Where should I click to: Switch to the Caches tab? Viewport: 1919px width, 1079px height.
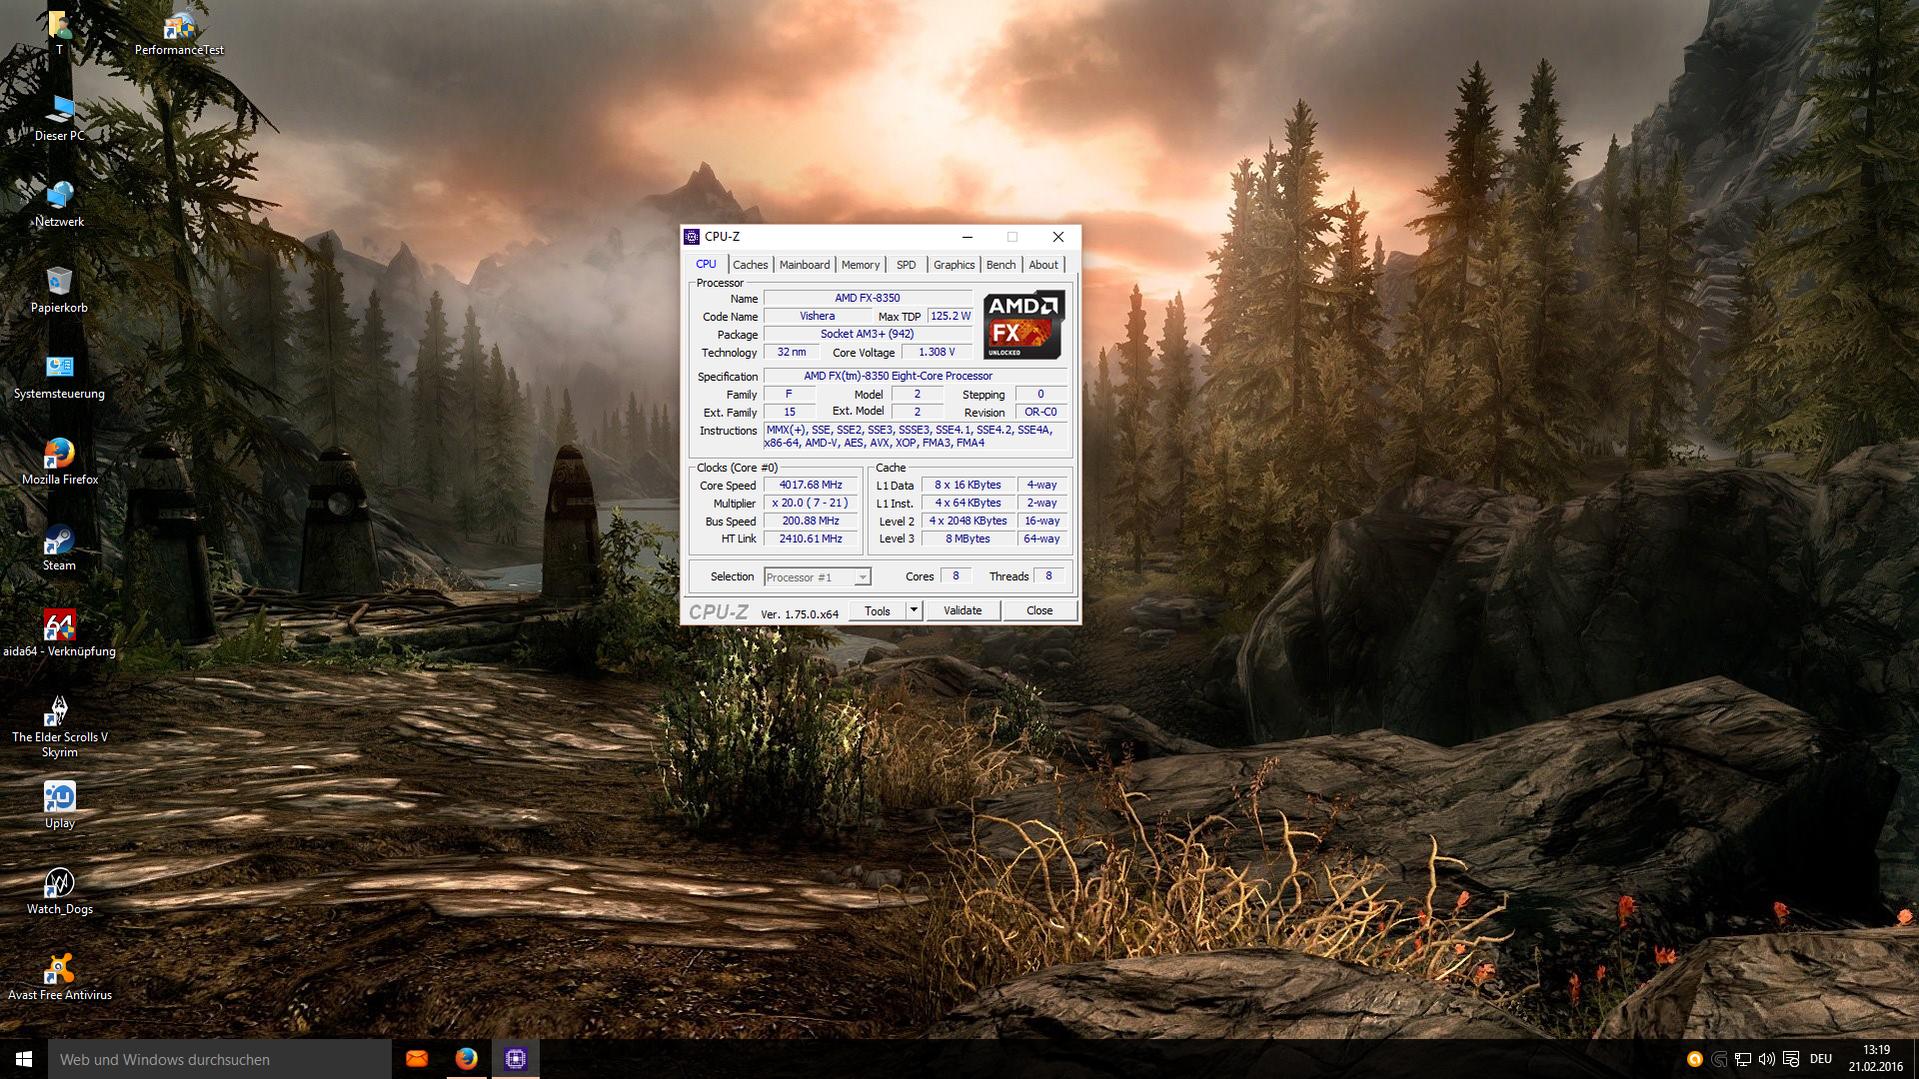point(750,265)
